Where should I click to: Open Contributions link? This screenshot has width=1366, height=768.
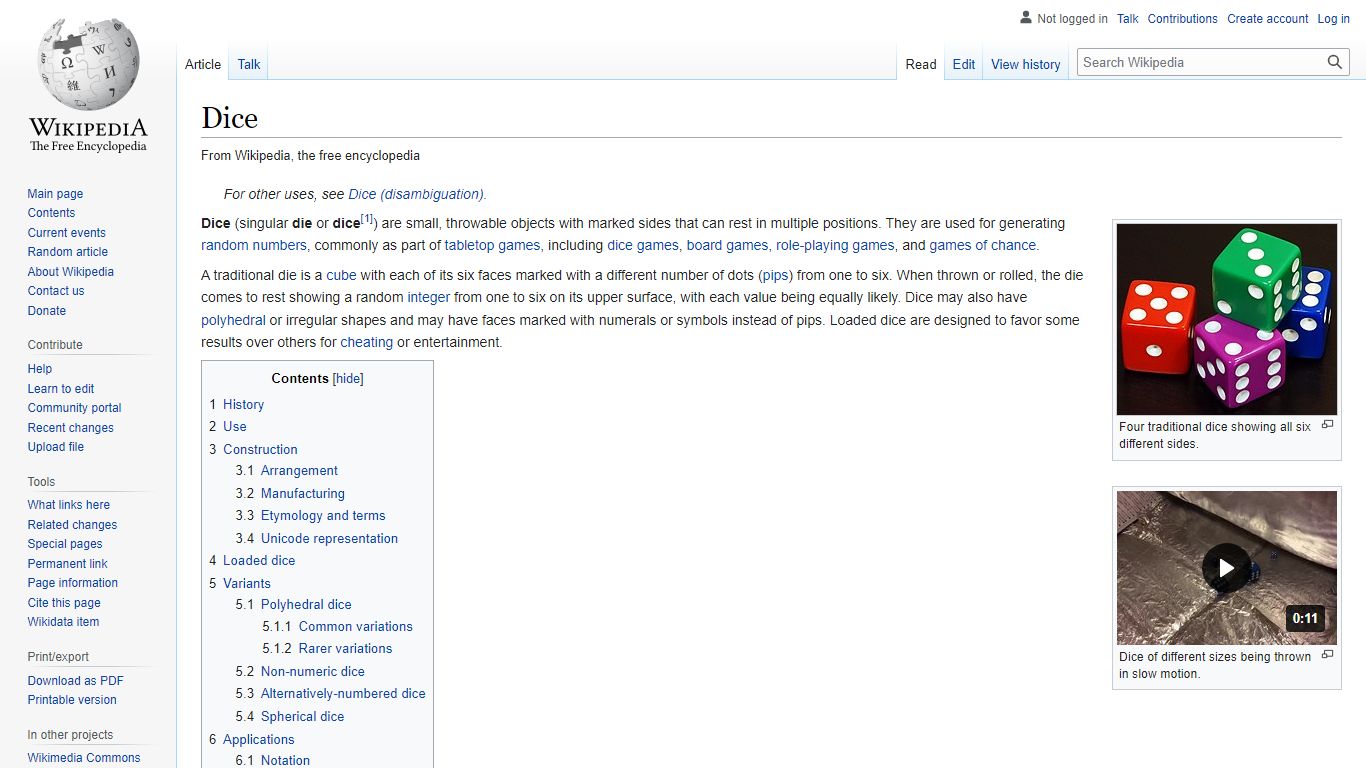click(1183, 19)
